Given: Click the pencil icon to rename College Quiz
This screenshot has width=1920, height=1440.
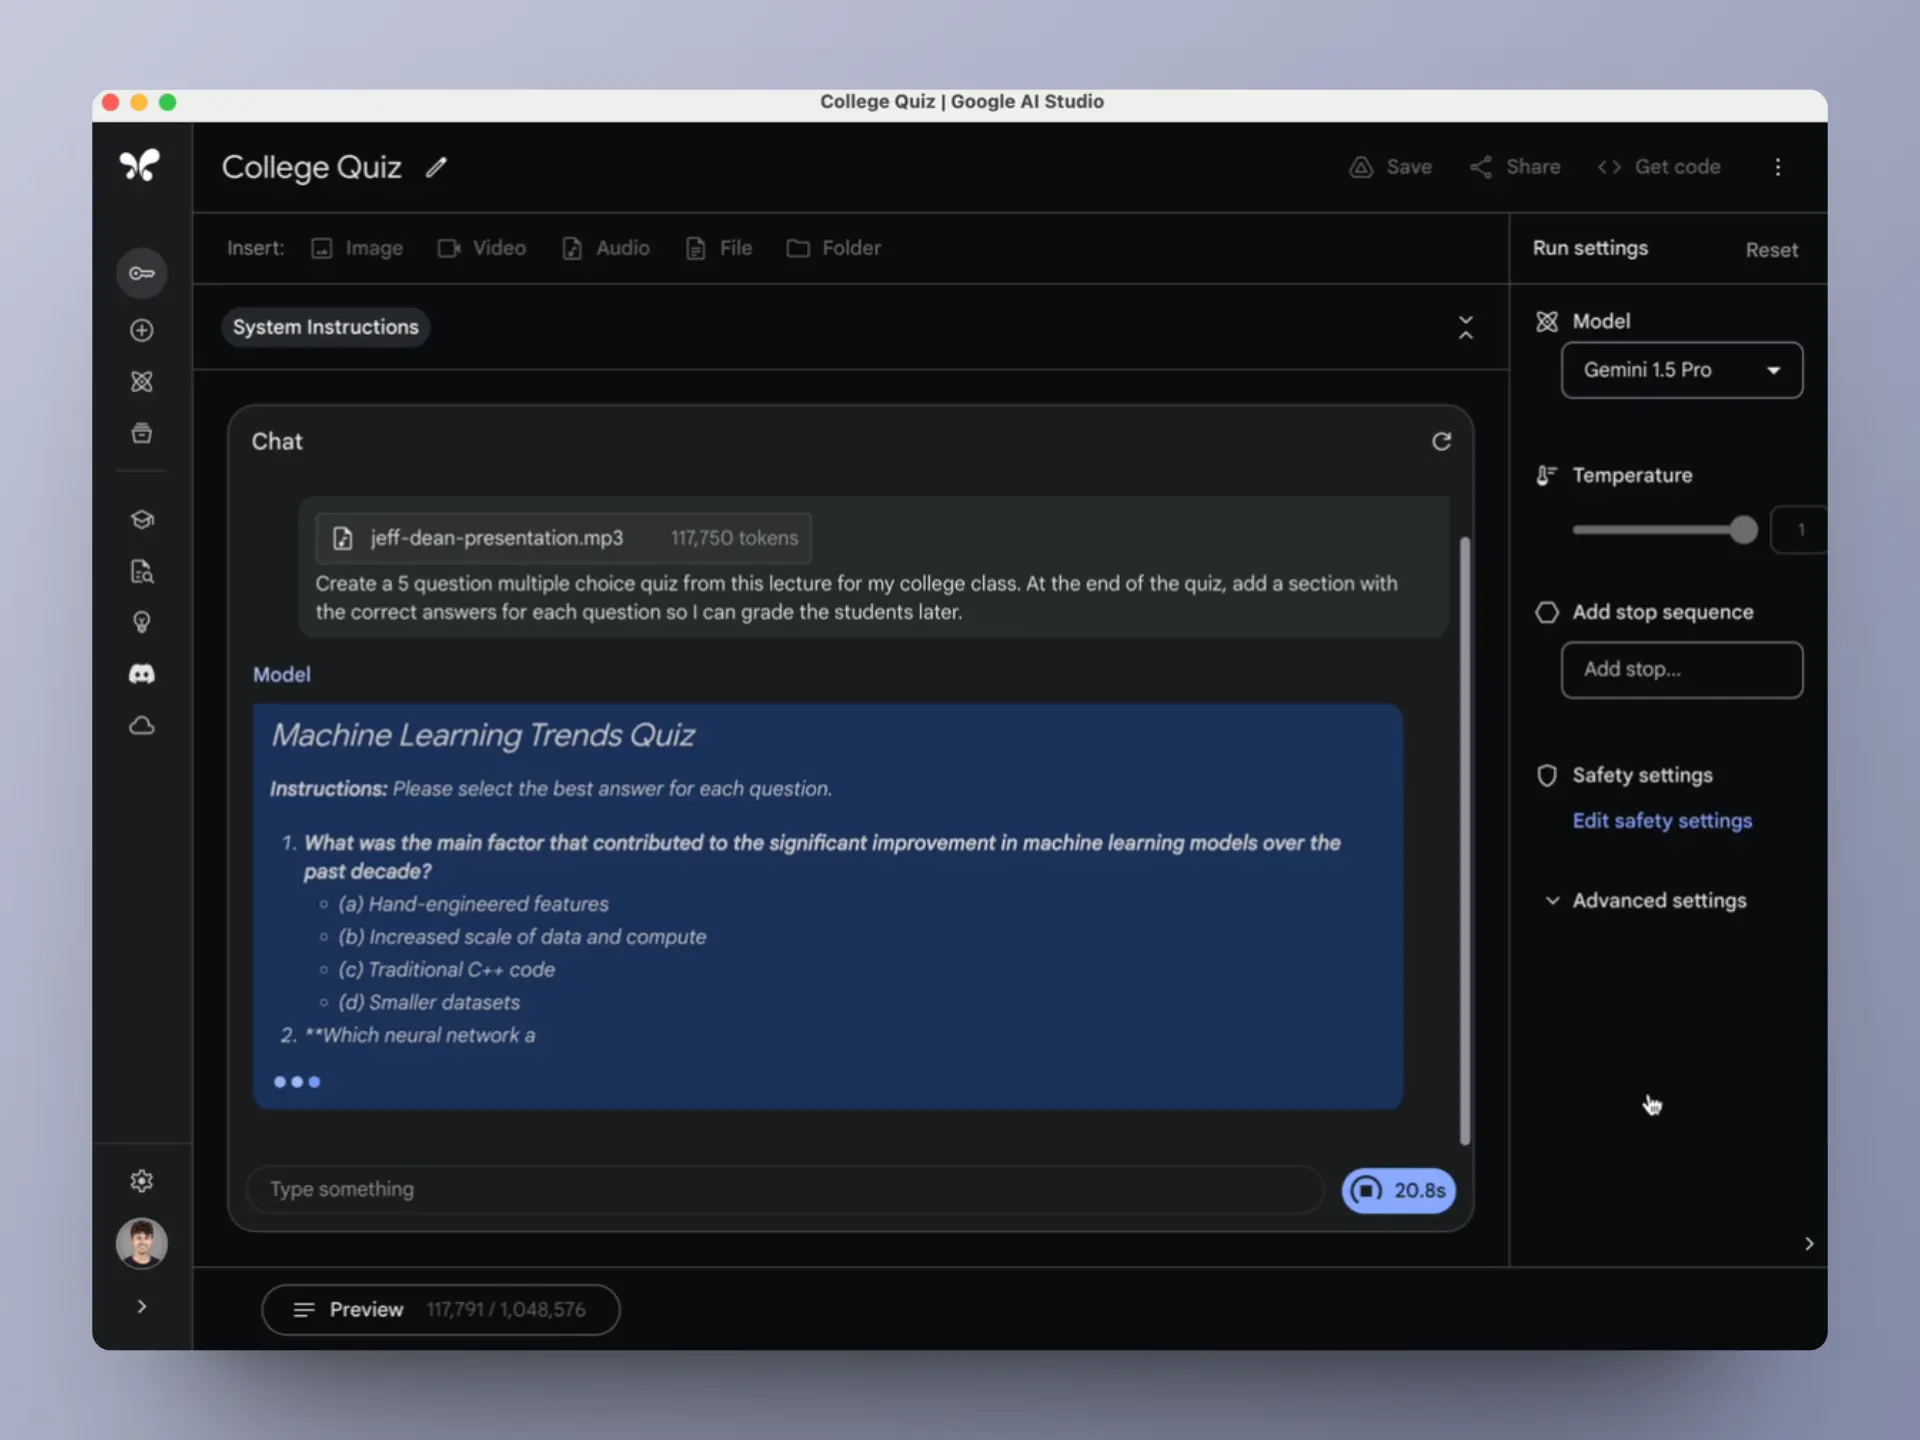Looking at the screenshot, I should [436, 168].
